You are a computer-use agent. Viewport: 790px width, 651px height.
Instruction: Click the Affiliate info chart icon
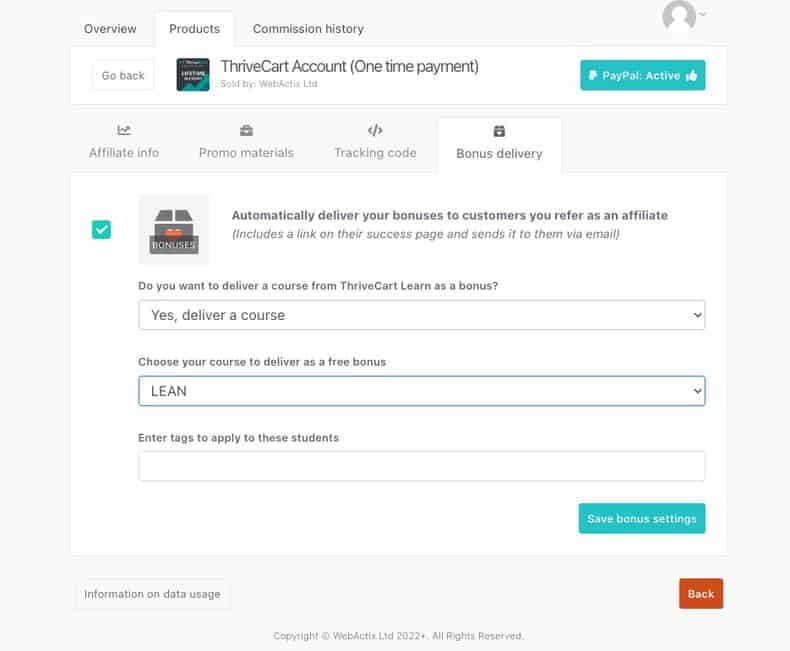click(x=124, y=131)
